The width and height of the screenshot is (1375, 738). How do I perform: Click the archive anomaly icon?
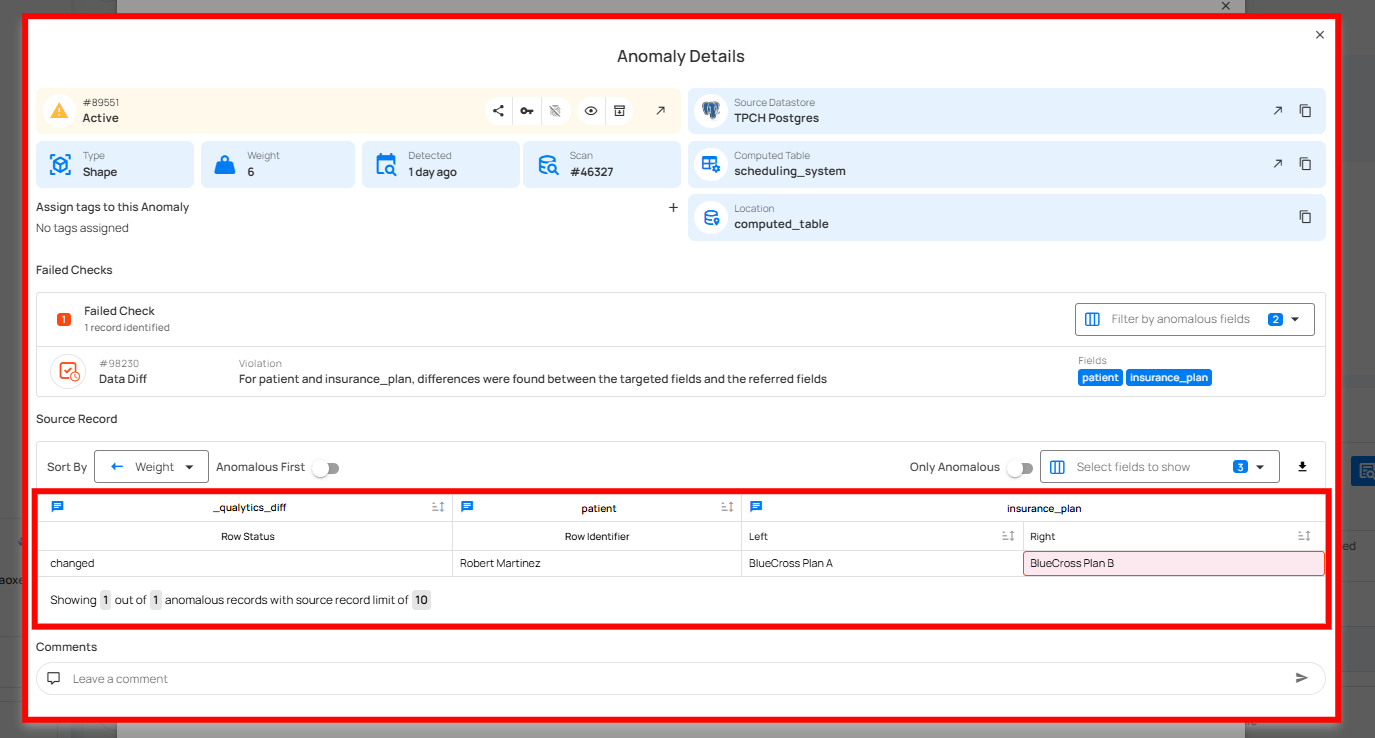tap(619, 111)
